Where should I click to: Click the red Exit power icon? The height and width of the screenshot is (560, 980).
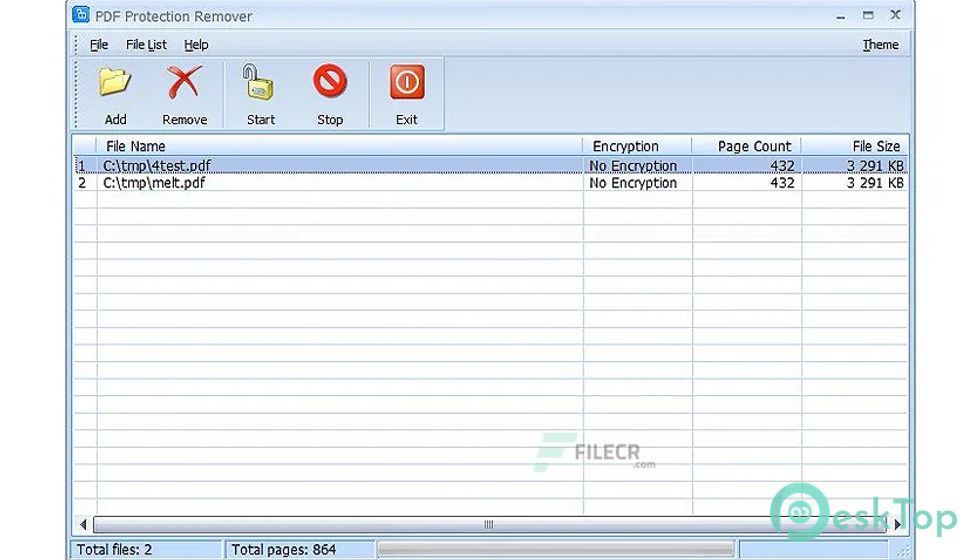pos(407,82)
